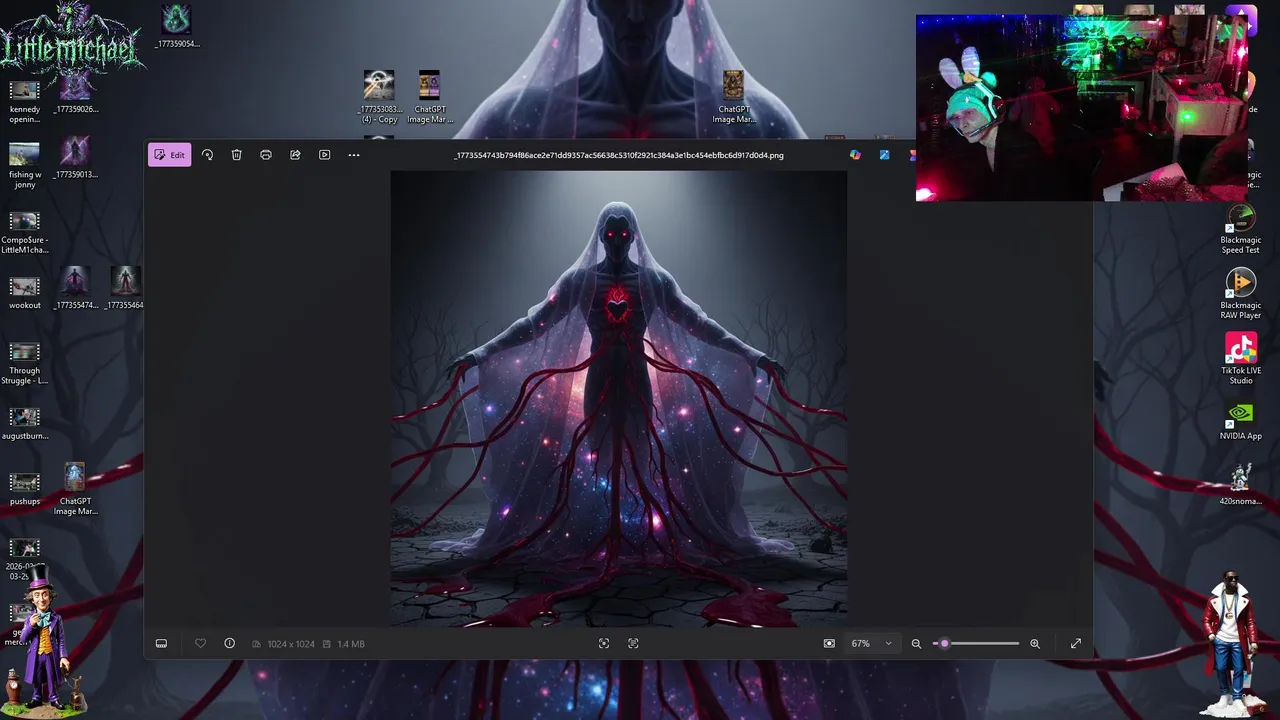This screenshot has height=720, width=1280.
Task: Open the augustburn desktop video file
Action: 24,422
